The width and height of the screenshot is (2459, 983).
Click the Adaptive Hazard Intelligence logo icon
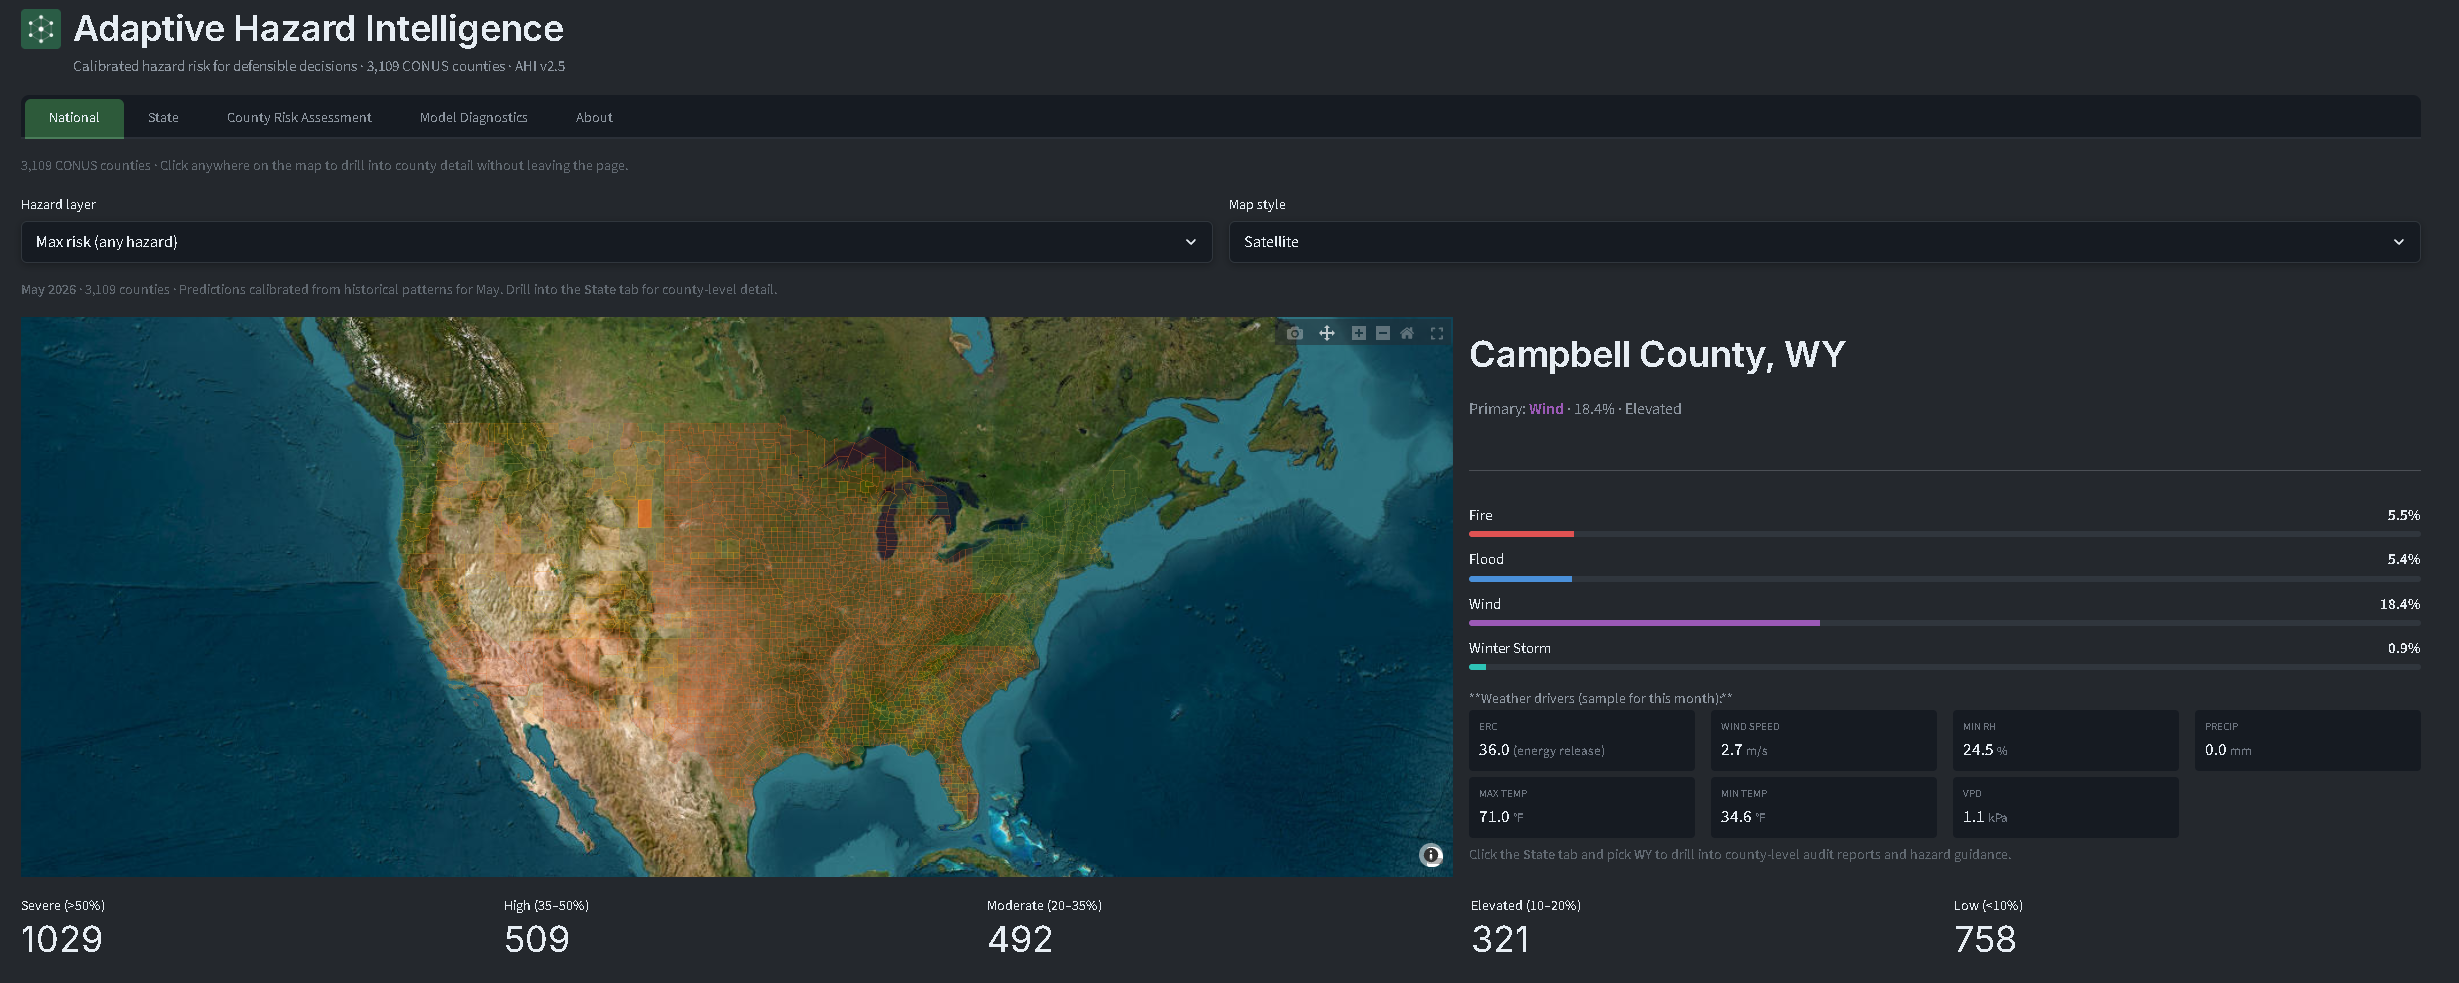(x=41, y=29)
